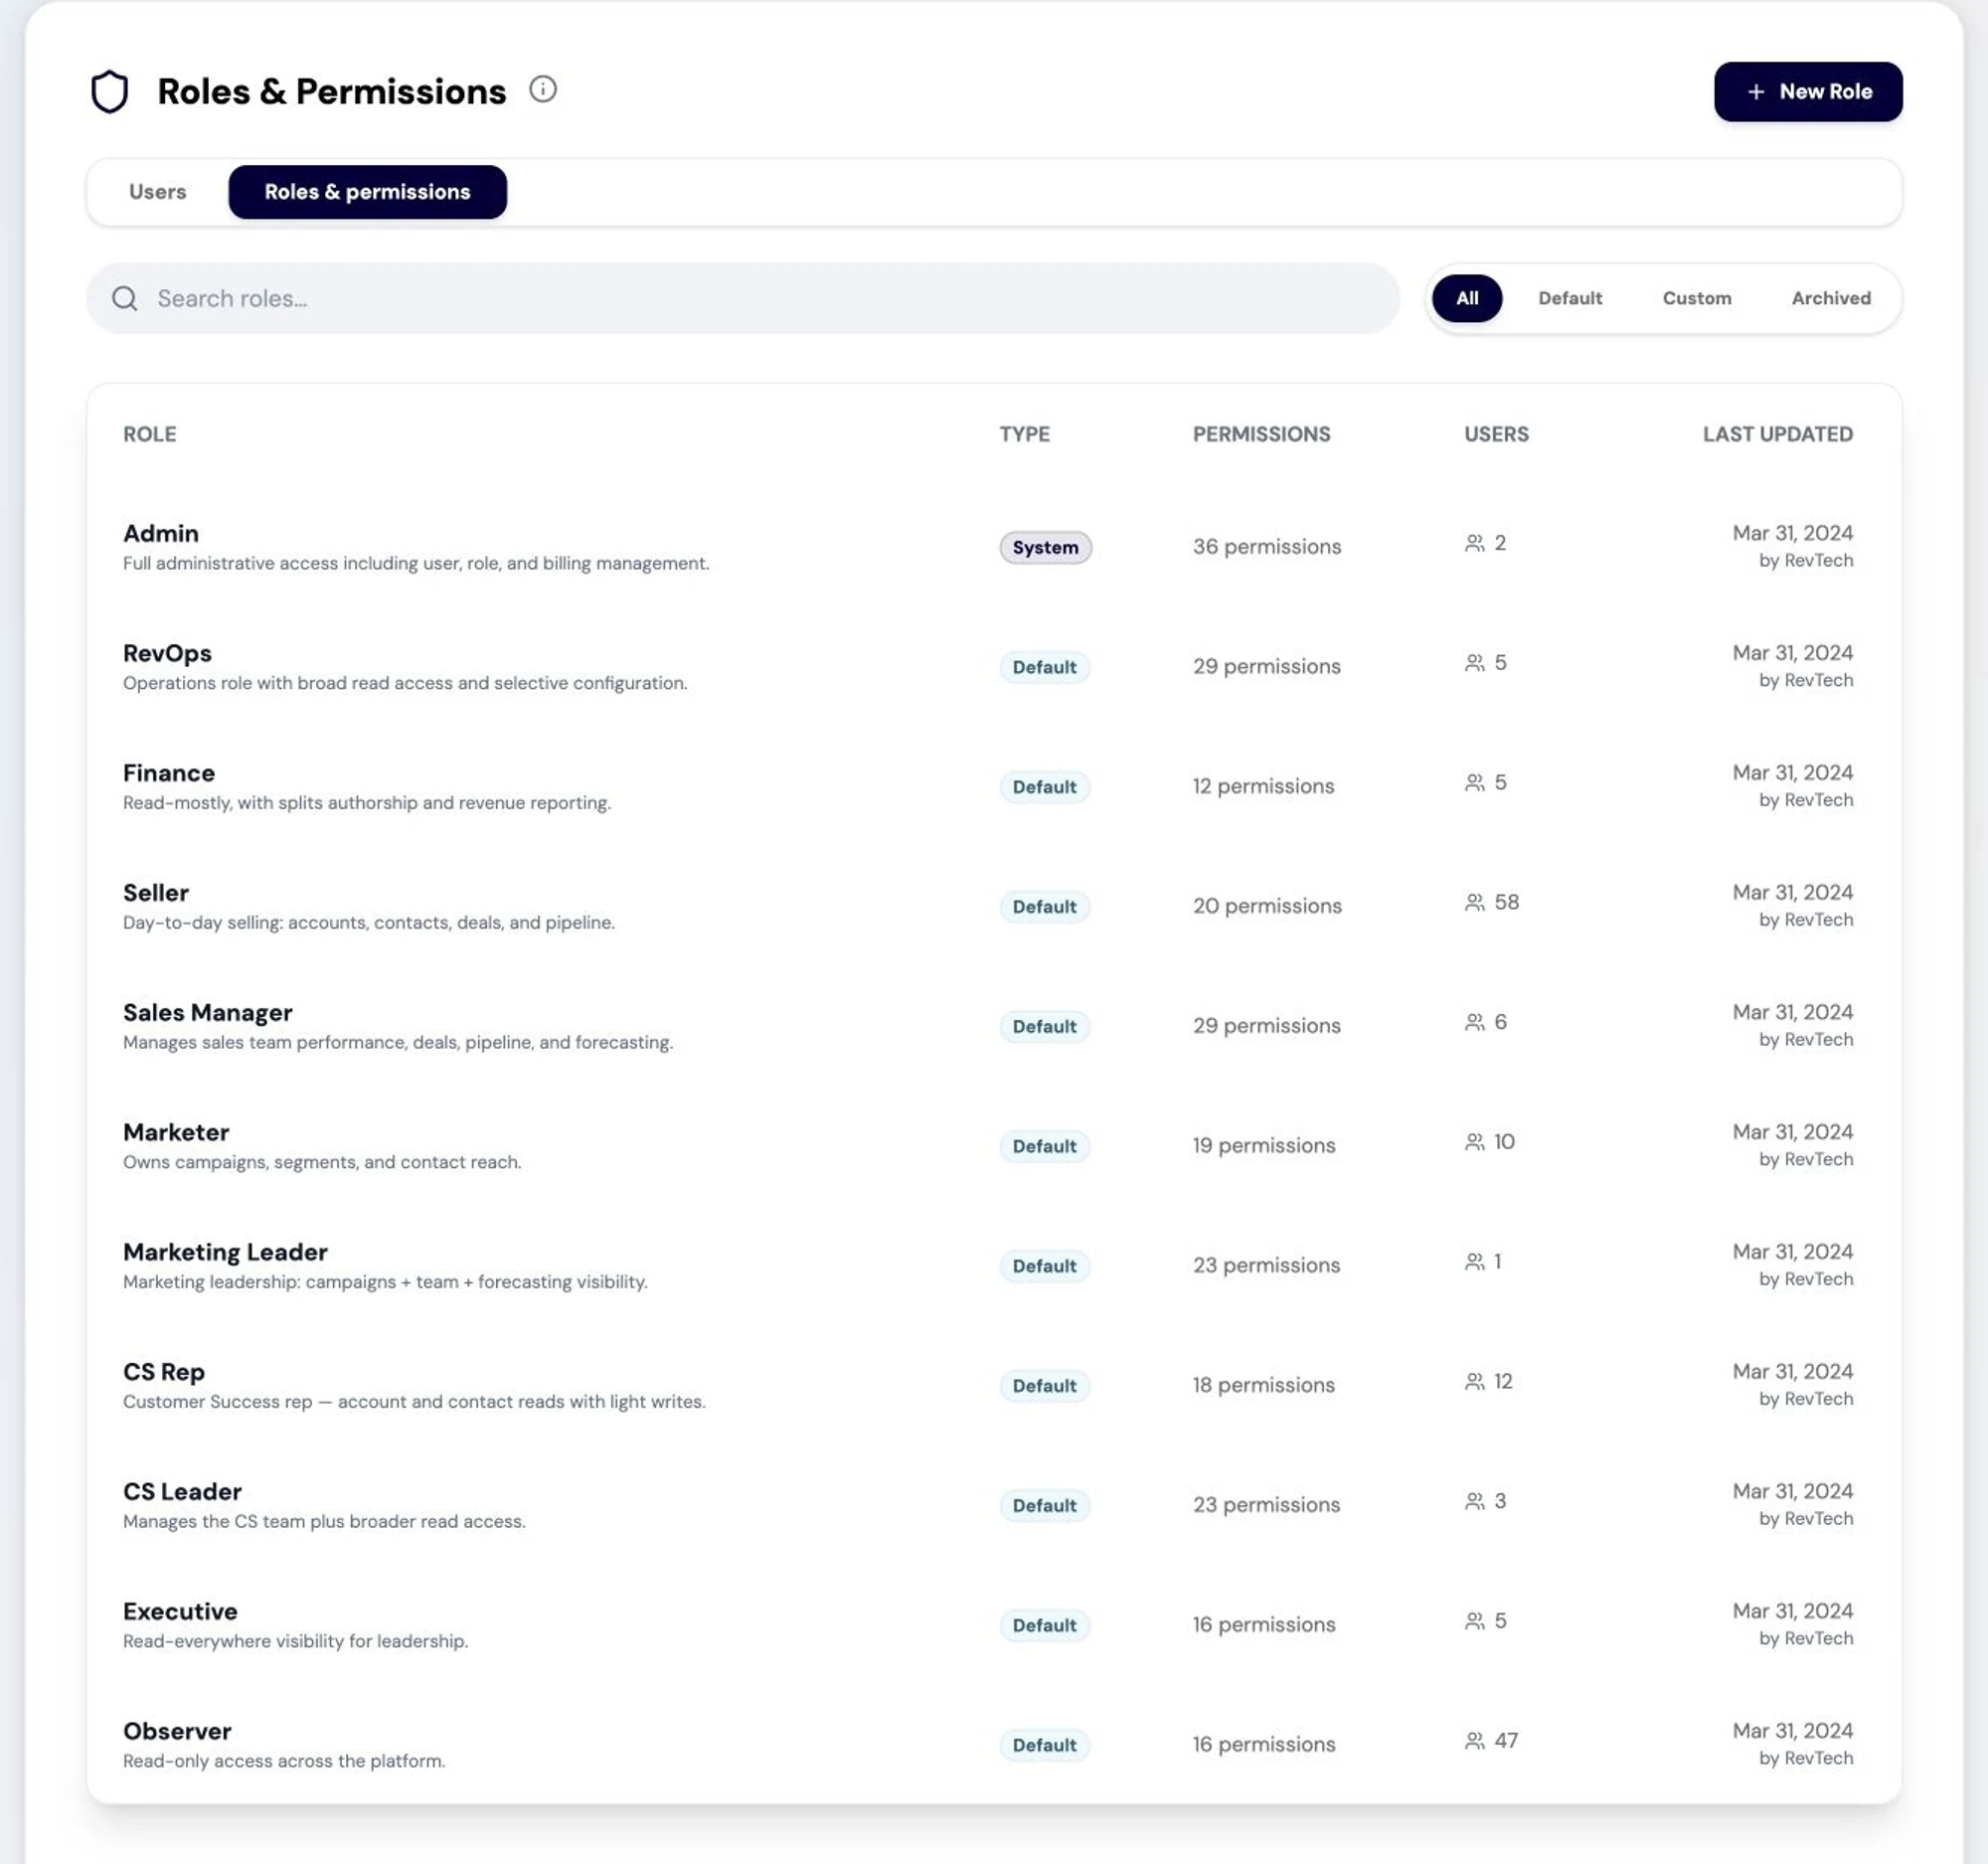Click the users icon in Executive row
Image resolution: width=1988 pixels, height=1864 pixels.
pos(1474,1621)
